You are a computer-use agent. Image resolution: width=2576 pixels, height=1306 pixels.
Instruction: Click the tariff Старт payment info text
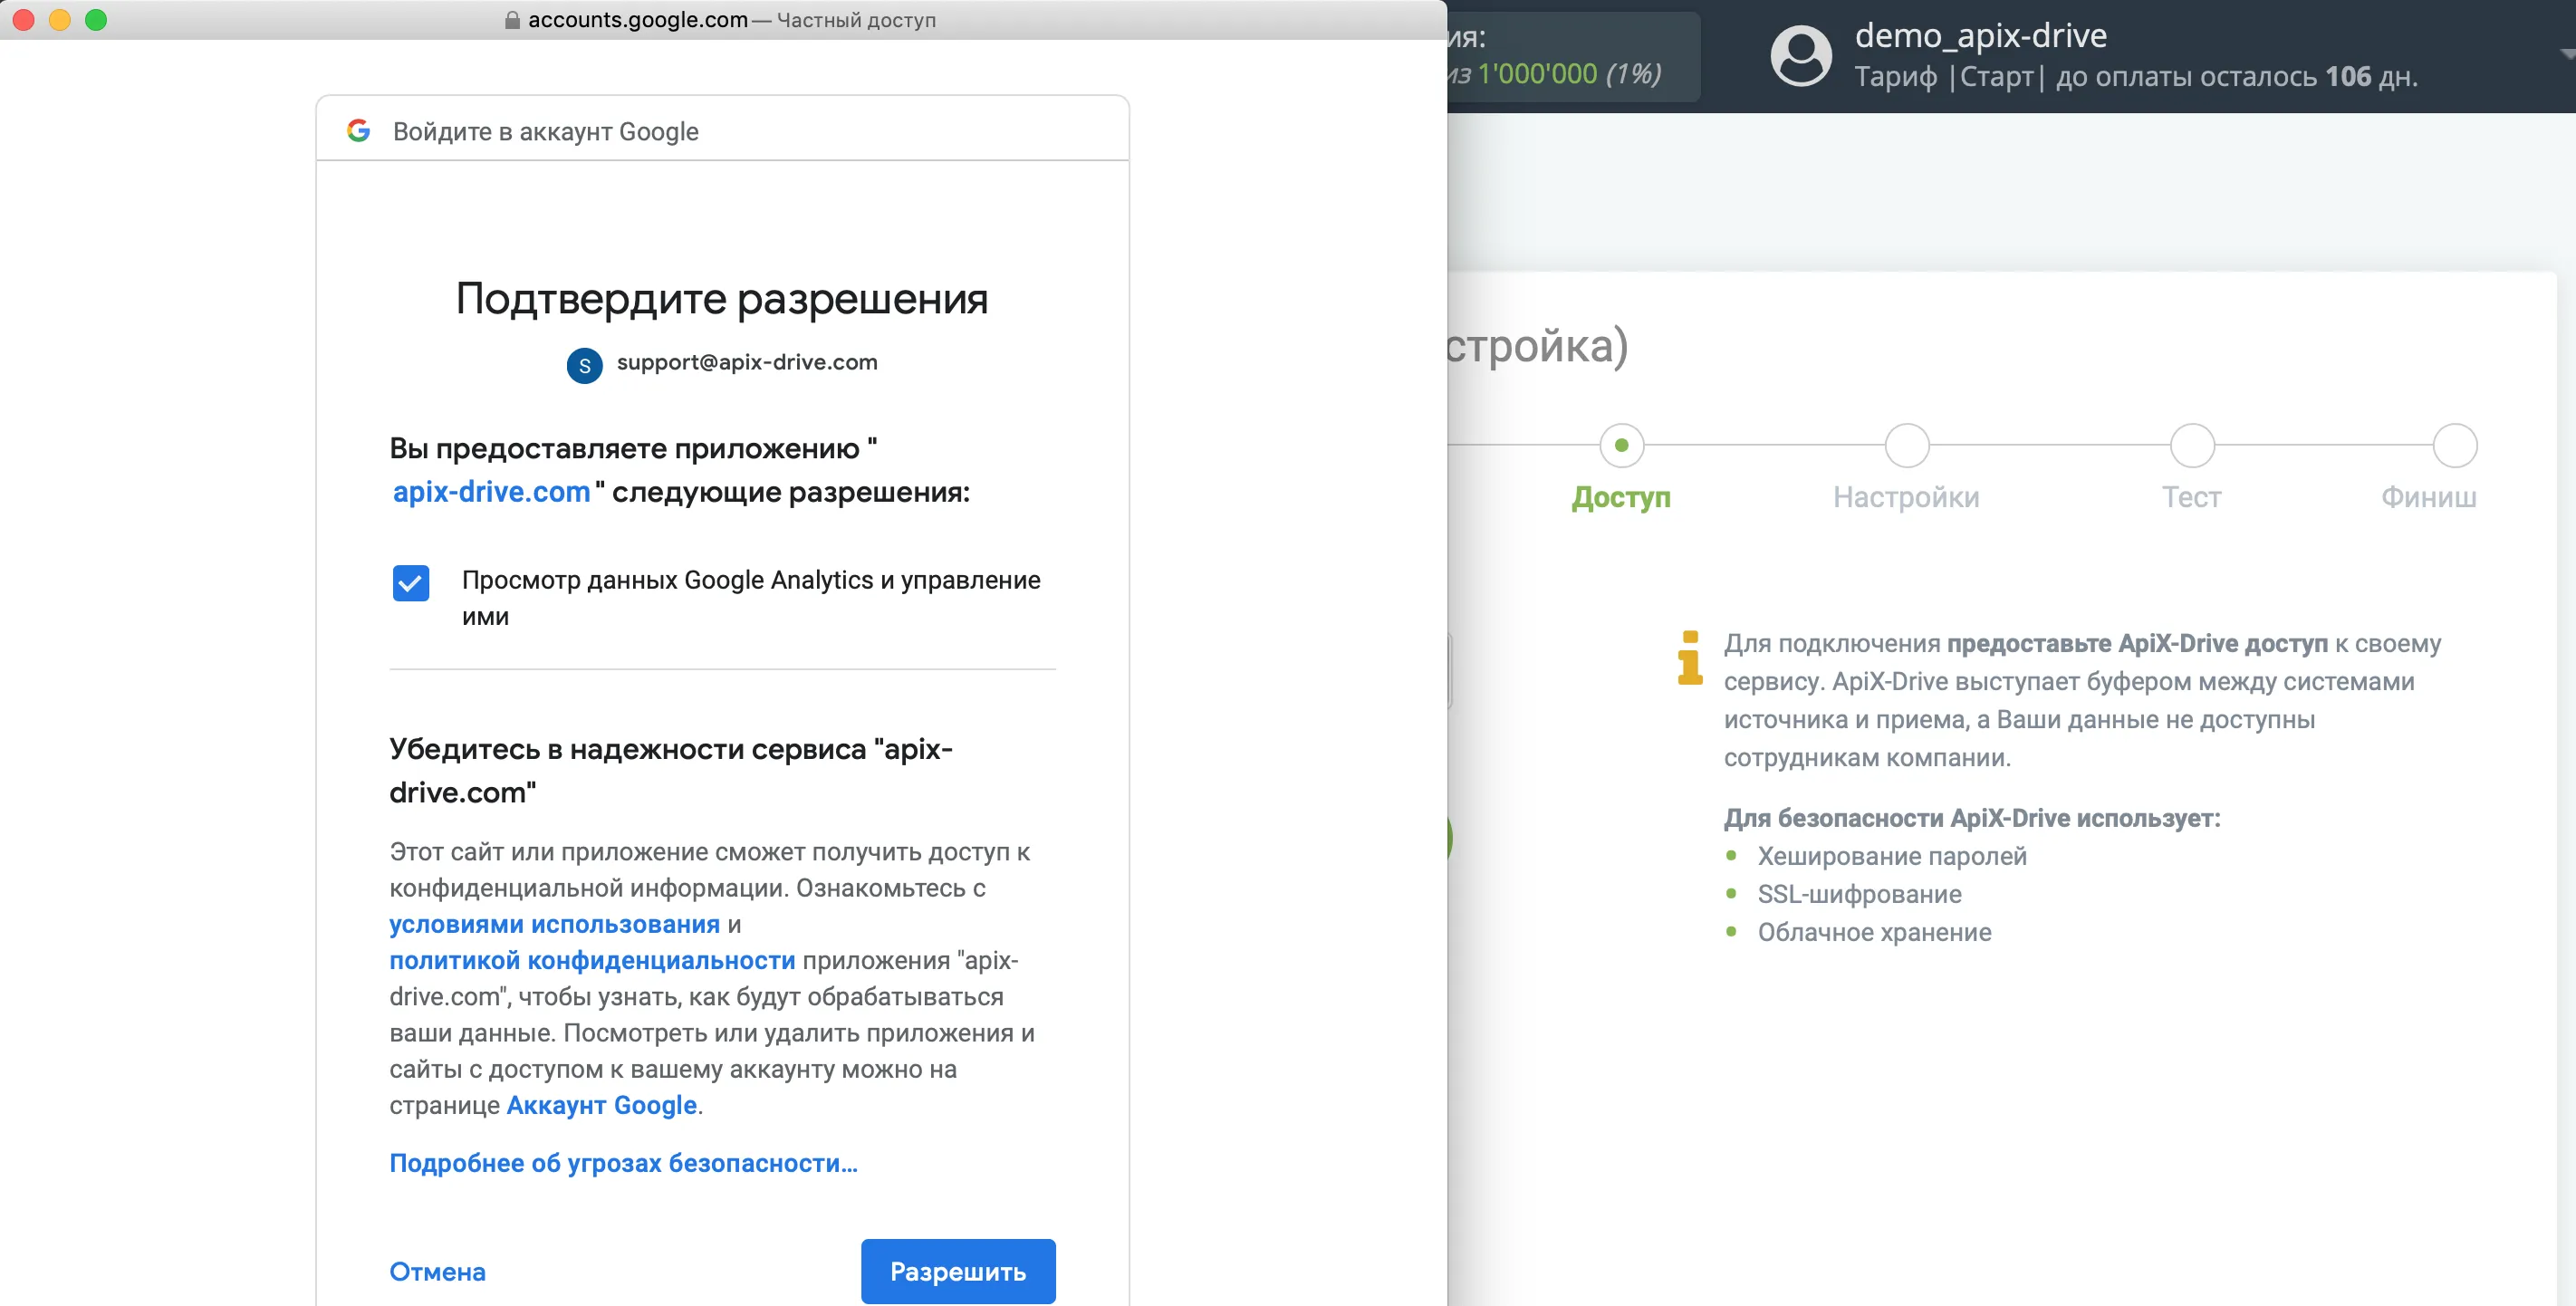(2136, 76)
